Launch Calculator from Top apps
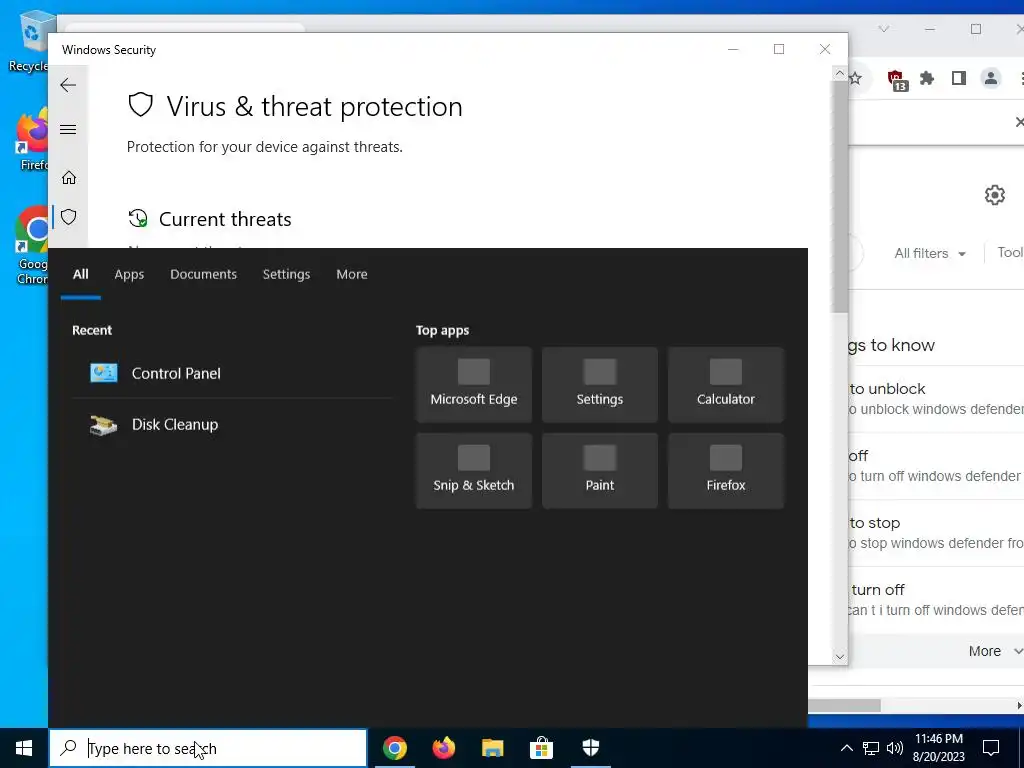 point(726,385)
